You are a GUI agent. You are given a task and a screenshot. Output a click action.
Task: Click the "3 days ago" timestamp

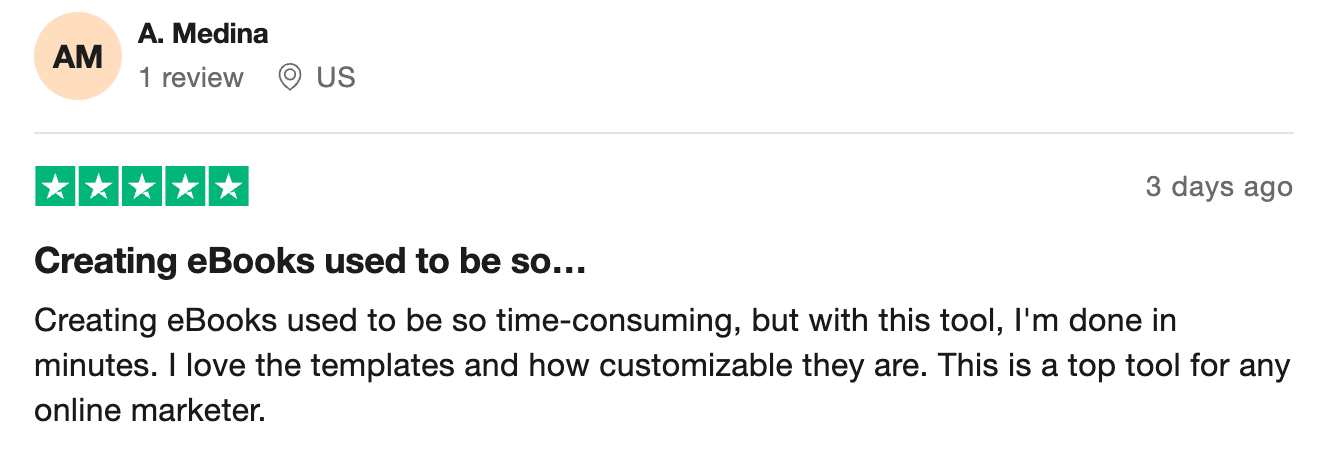click(1218, 187)
